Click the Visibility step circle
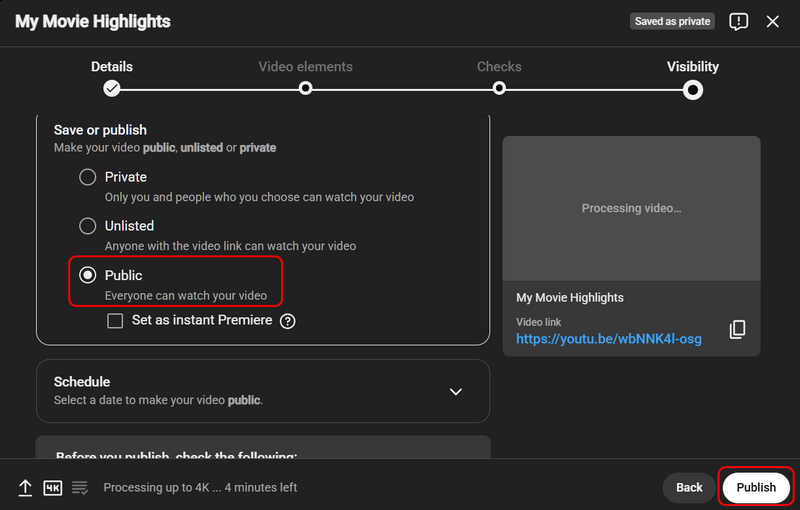Screen dimensions: 800x510 point(692,90)
